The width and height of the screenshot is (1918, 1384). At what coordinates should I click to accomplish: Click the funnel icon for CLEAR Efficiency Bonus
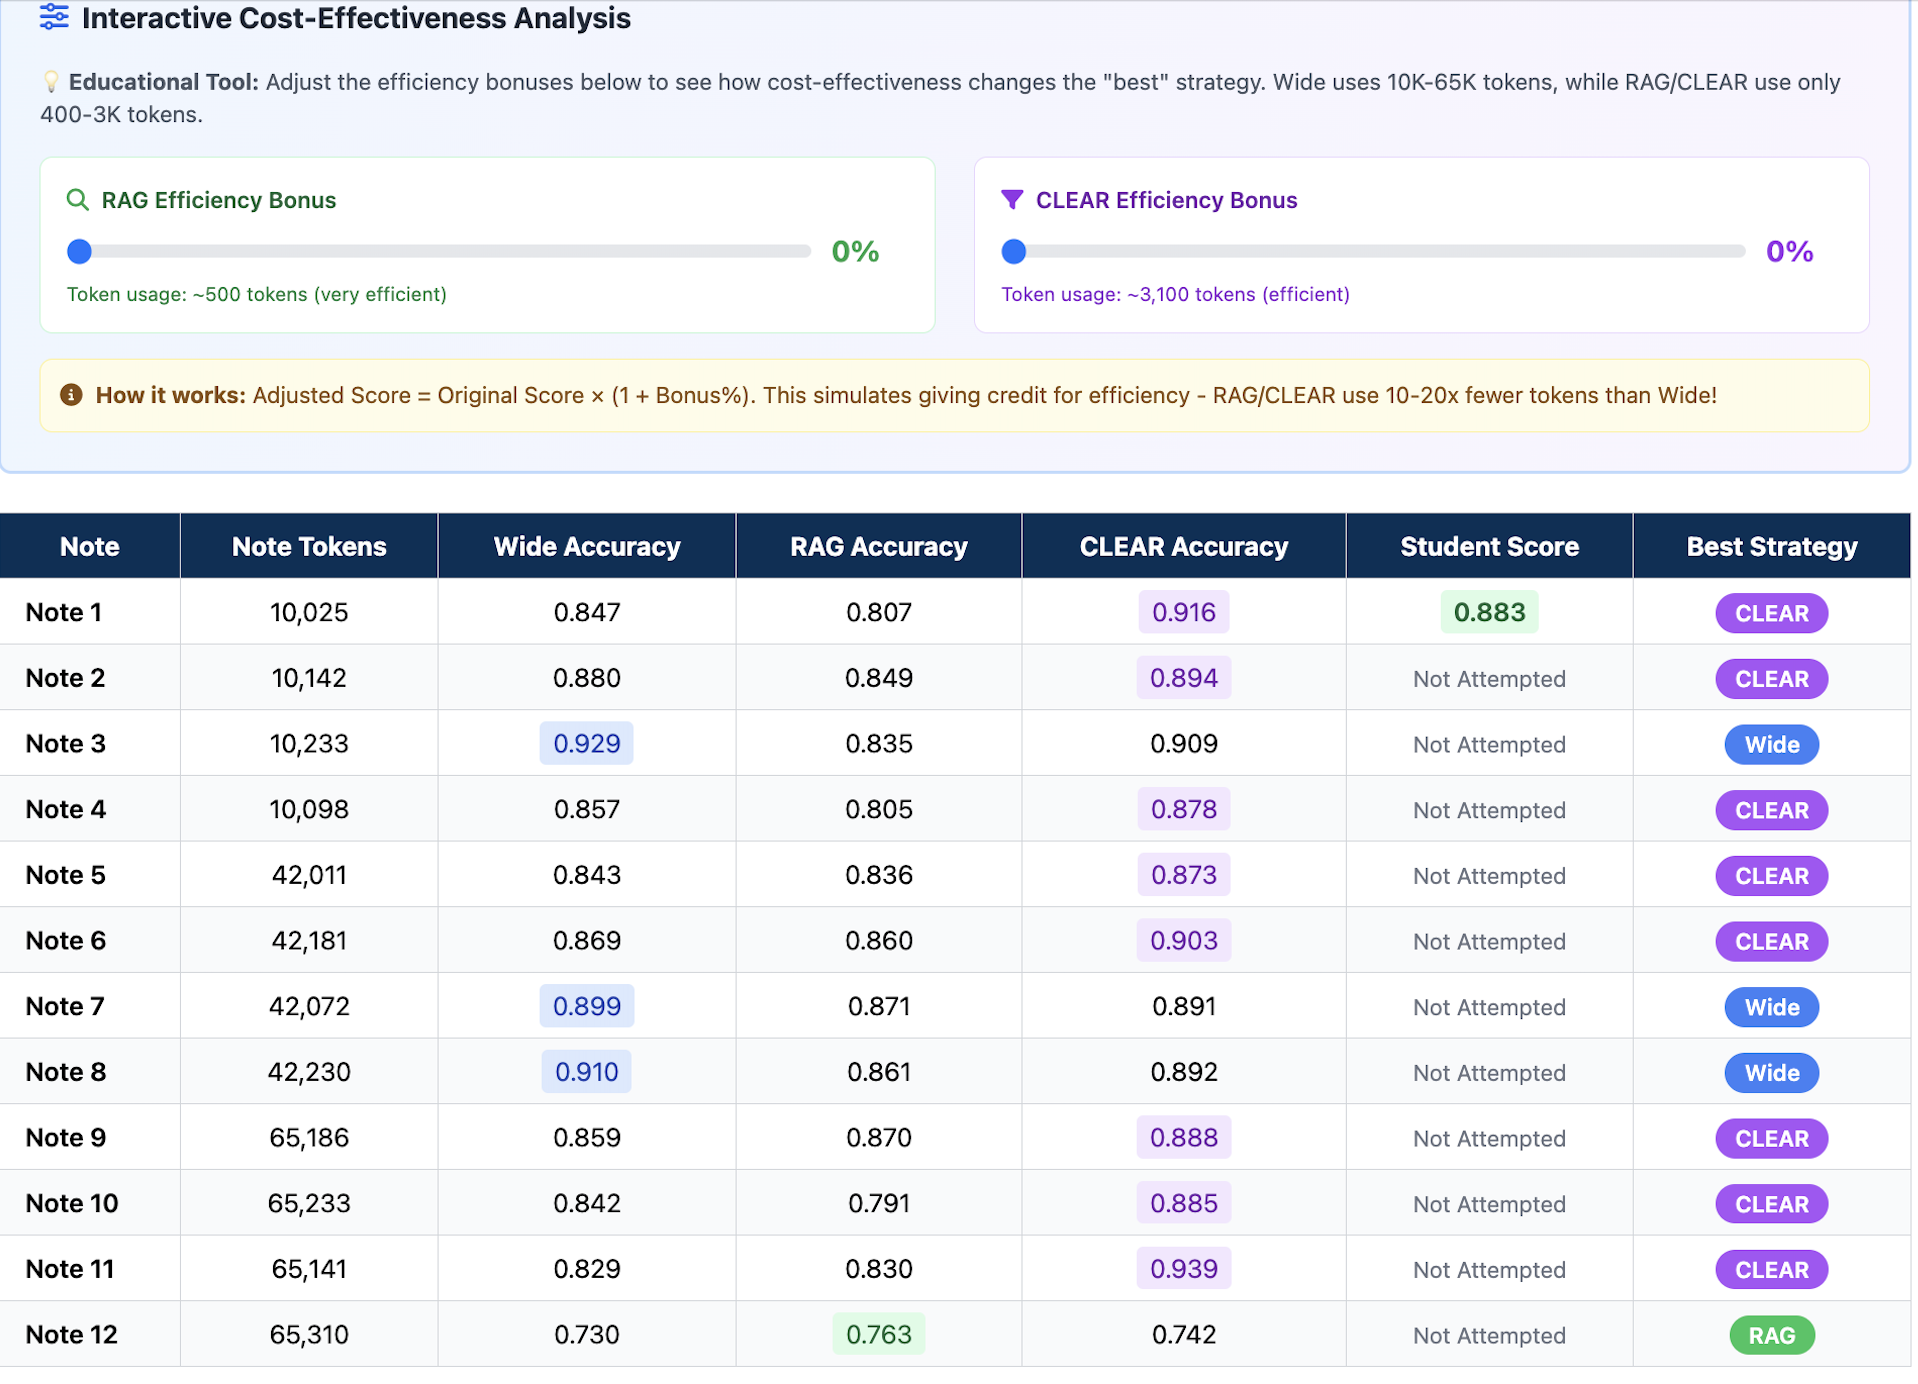[x=1012, y=200]
